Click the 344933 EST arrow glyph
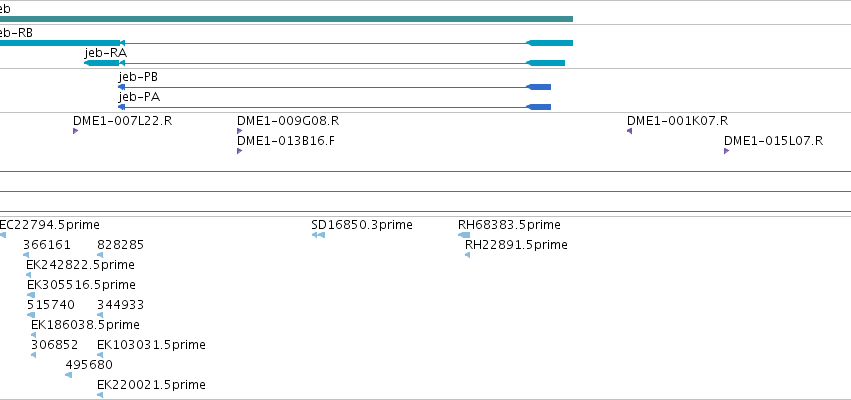The height and width of the screenshot is (400, 851). 100,315
